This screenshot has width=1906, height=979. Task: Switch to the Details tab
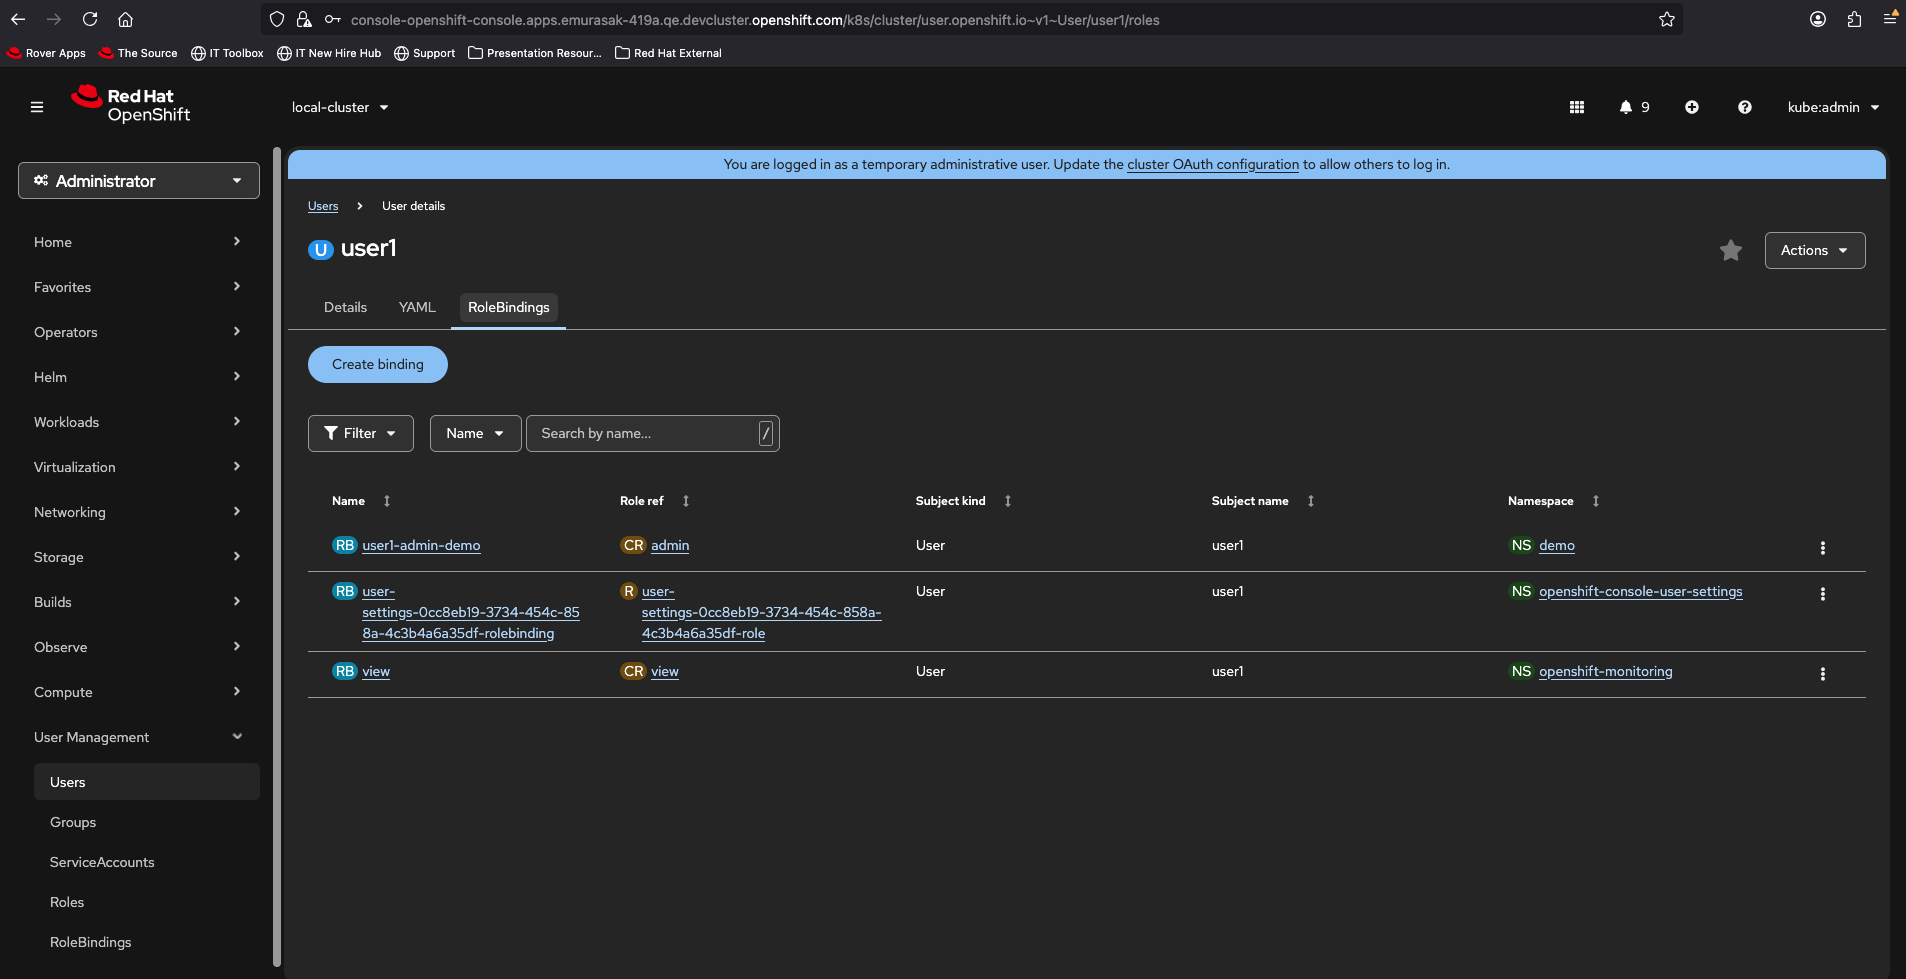coord(345,307)
